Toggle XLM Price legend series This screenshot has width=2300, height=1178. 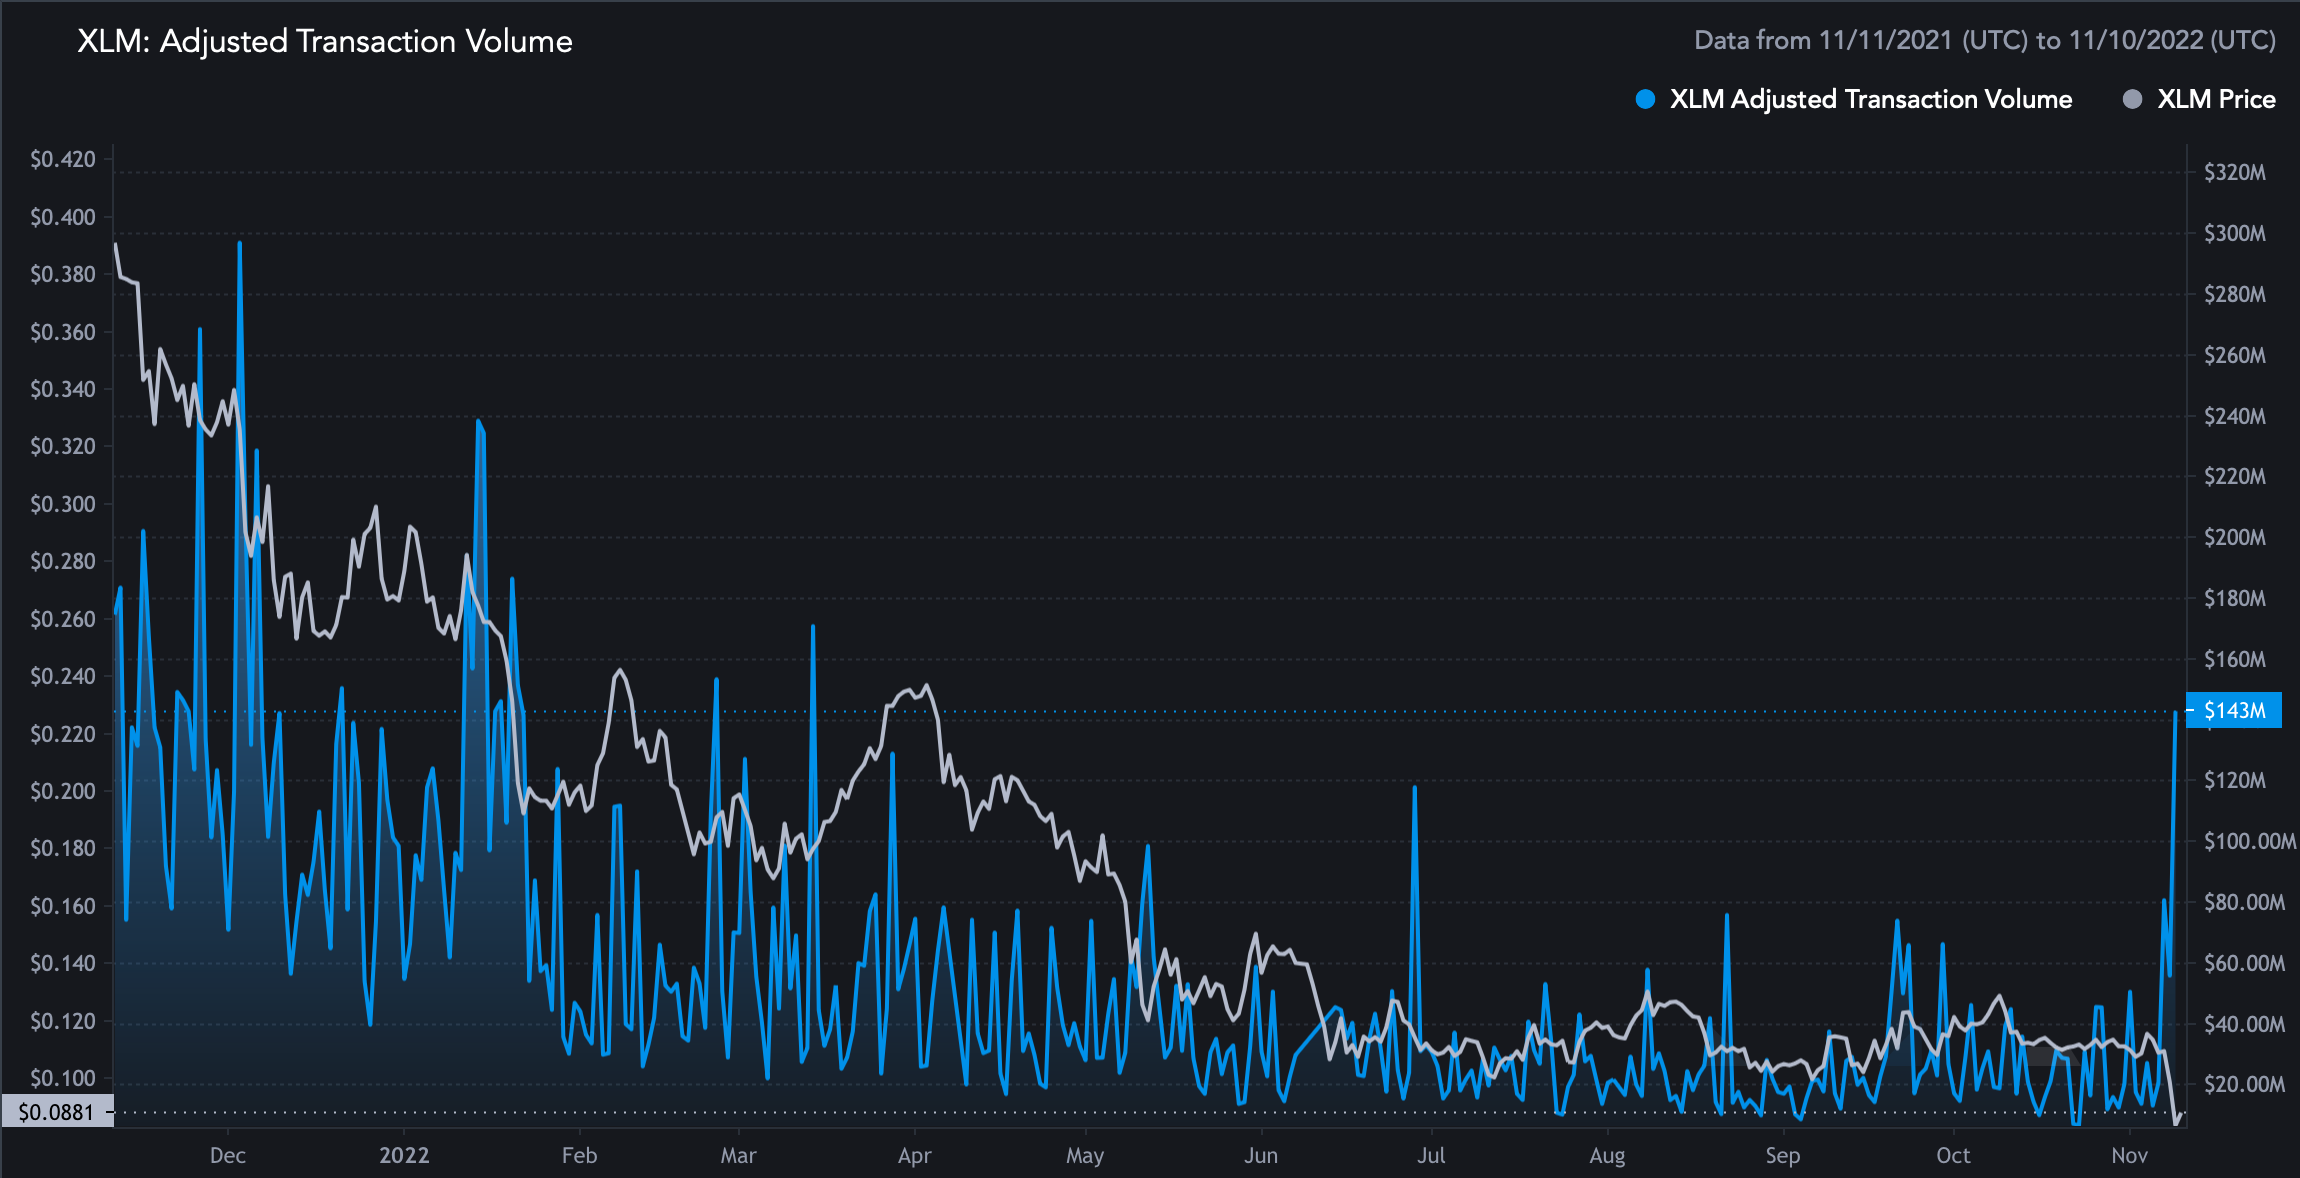[x=2215, y=99]
